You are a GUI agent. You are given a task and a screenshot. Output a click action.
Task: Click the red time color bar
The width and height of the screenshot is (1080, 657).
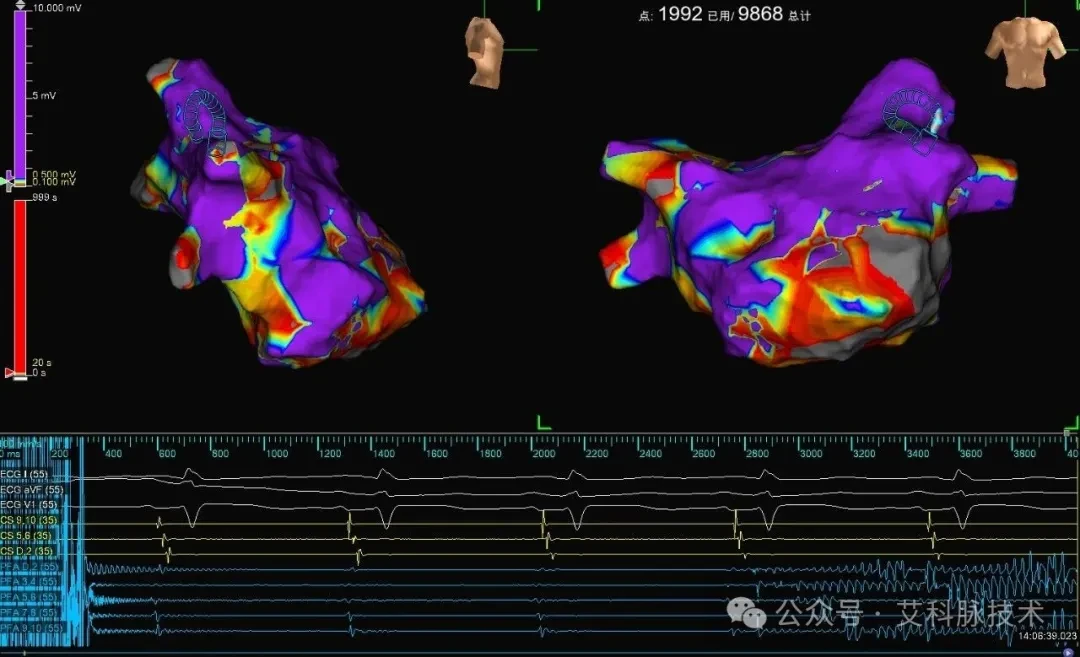coord(20,288)
